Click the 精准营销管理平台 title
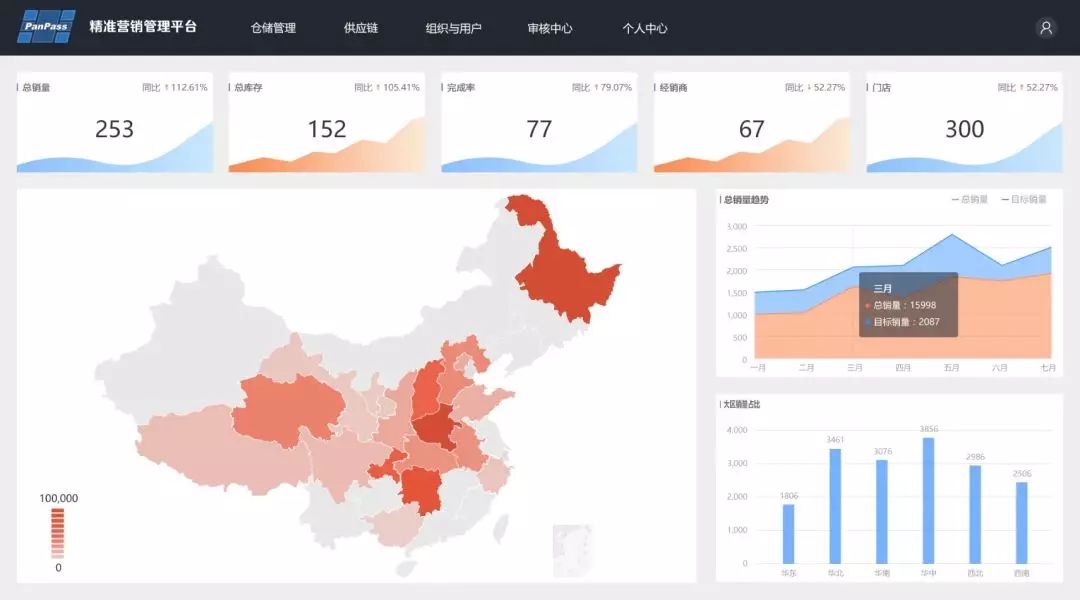 pyautogui.click(x=143, y=27)
